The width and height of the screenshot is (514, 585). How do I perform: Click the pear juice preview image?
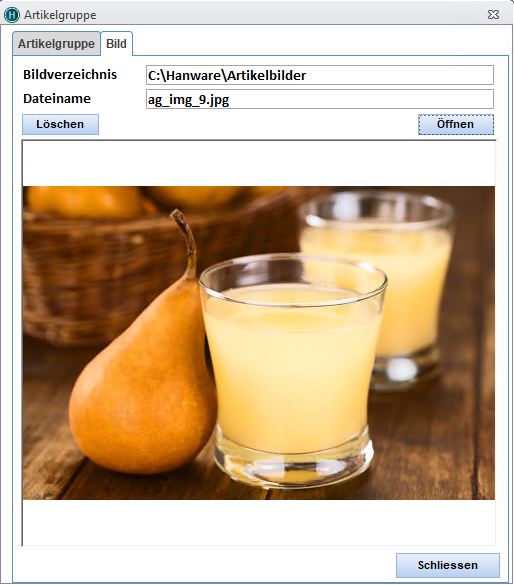pos(258,343)
